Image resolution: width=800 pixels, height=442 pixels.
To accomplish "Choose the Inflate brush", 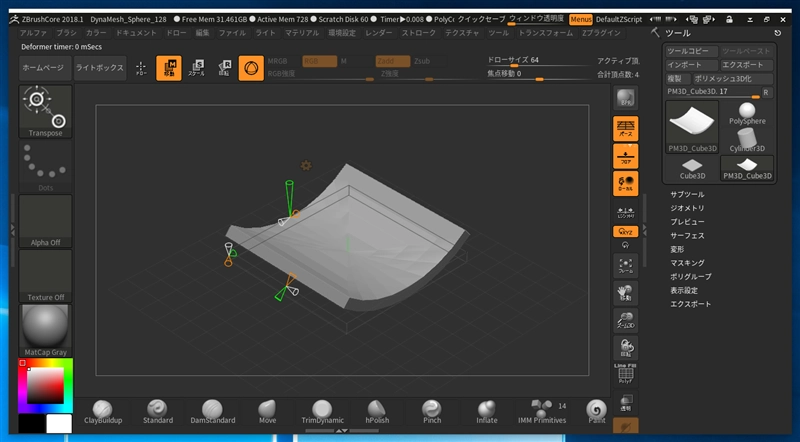I will pyautogui.click(x=487, y=412).
